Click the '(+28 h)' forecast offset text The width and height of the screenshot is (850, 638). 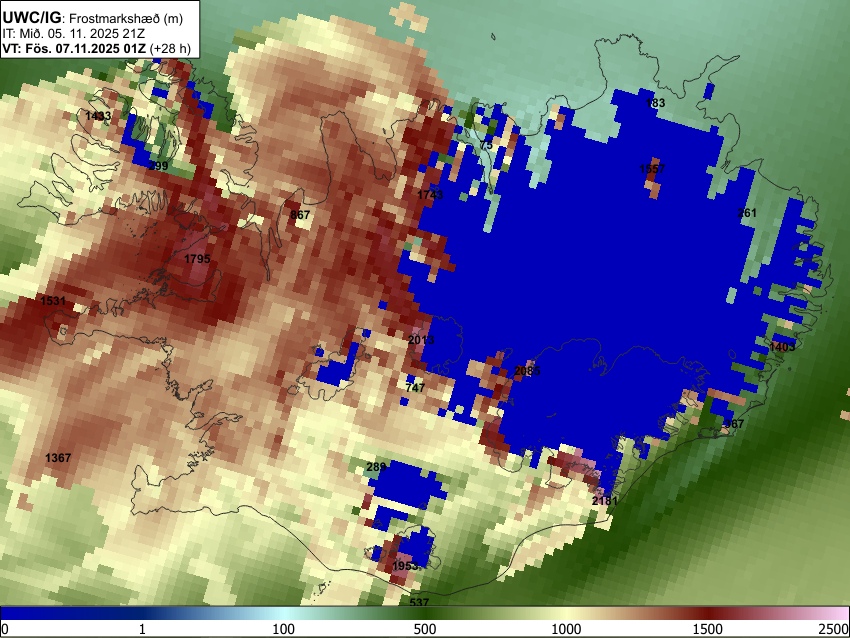pos(170,48)
